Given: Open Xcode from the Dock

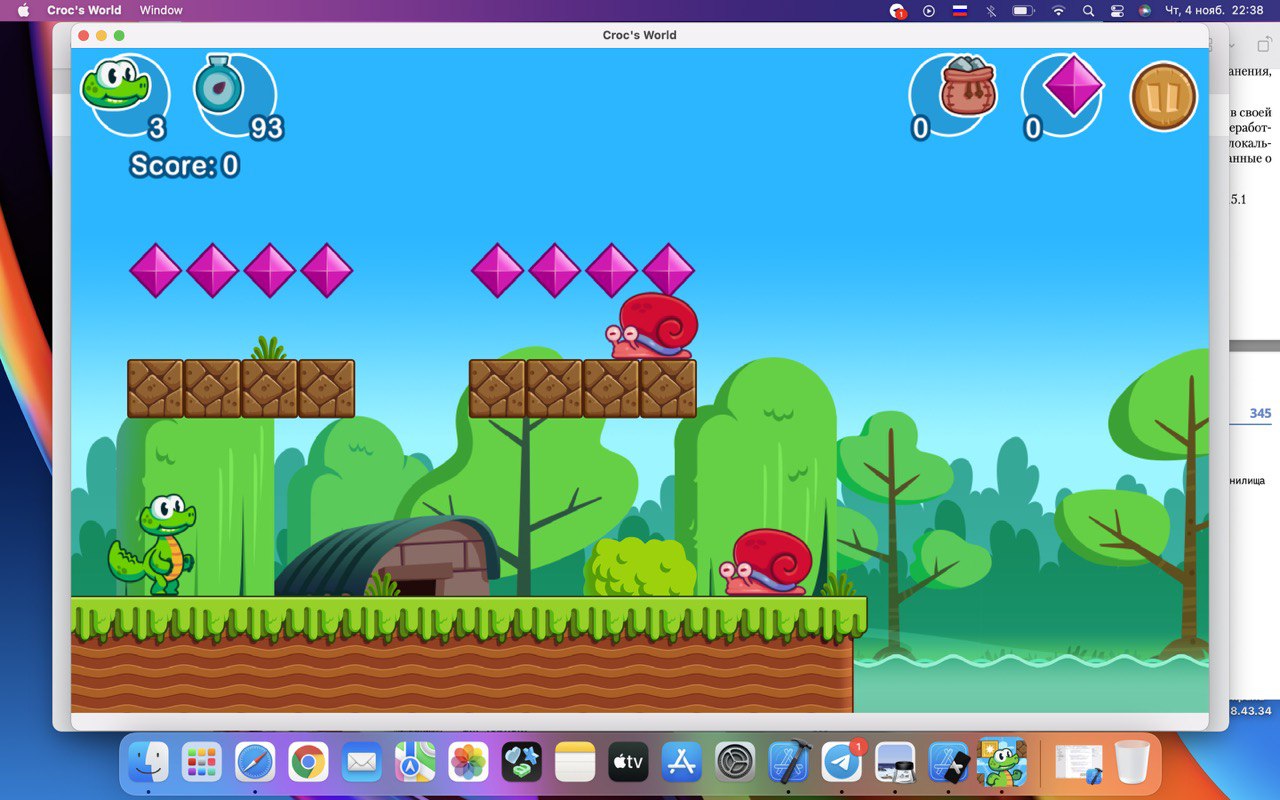Looking at the screenshot, I should 788,763.
